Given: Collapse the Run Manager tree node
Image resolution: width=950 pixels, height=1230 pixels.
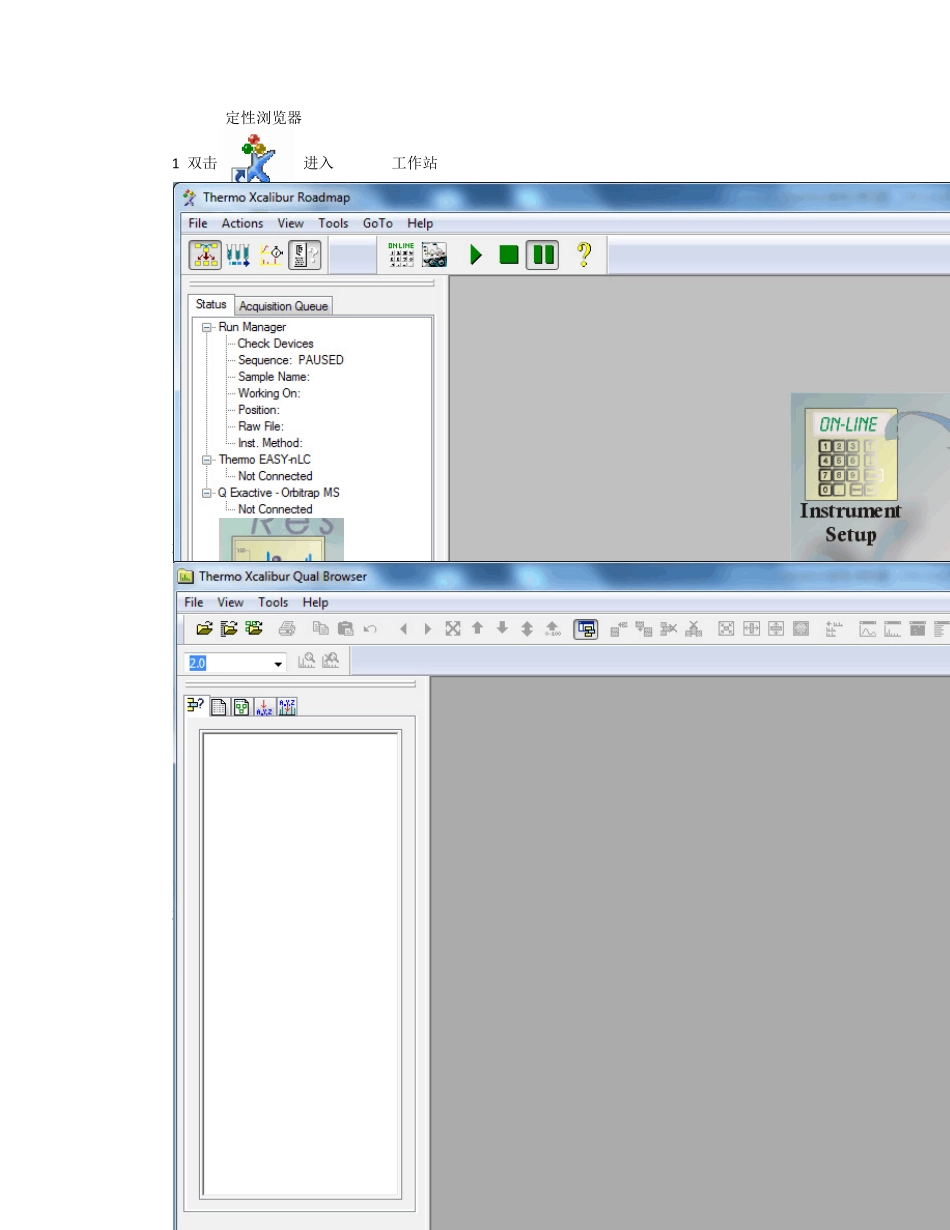Looking at the screenshot, I should point(207,327).
